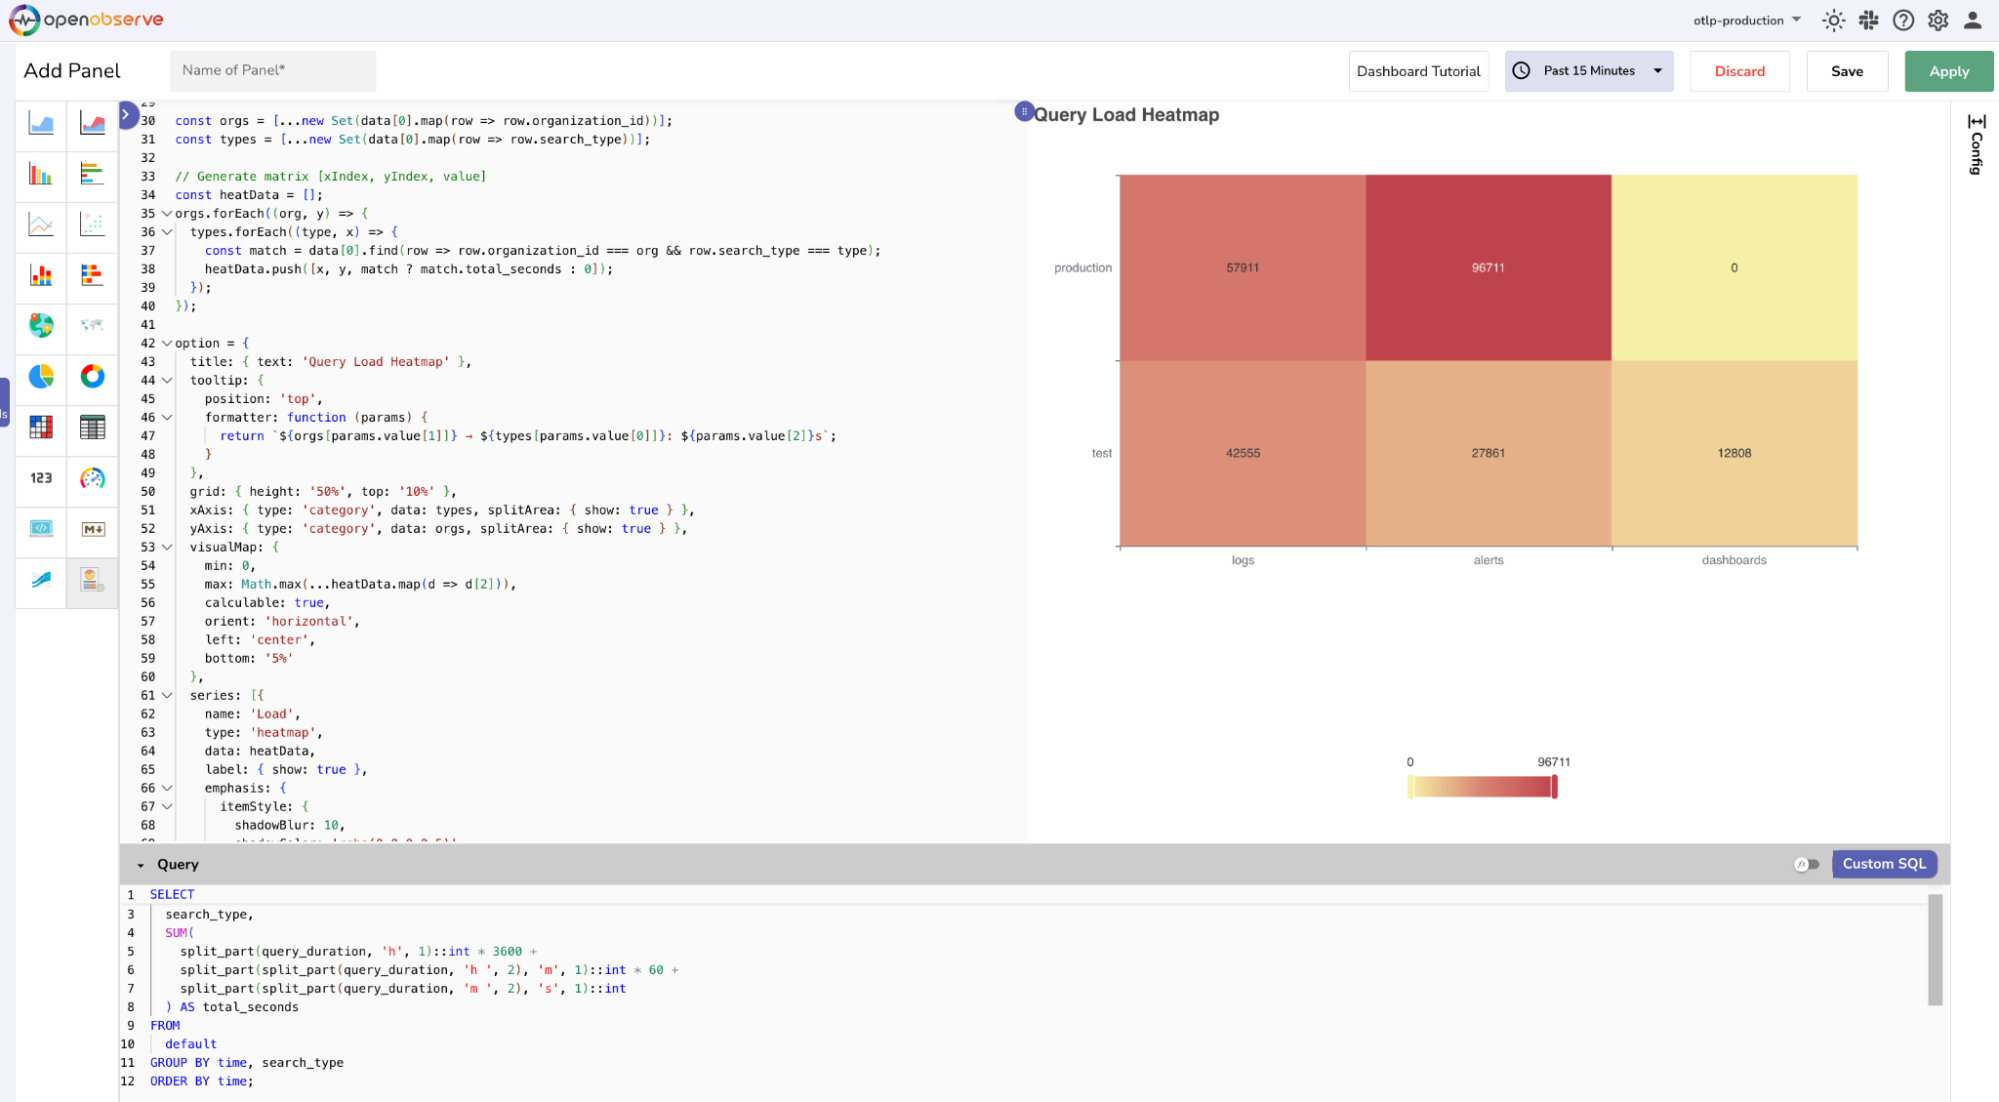Open settings via the gear icon

(x=1938, y=20)
